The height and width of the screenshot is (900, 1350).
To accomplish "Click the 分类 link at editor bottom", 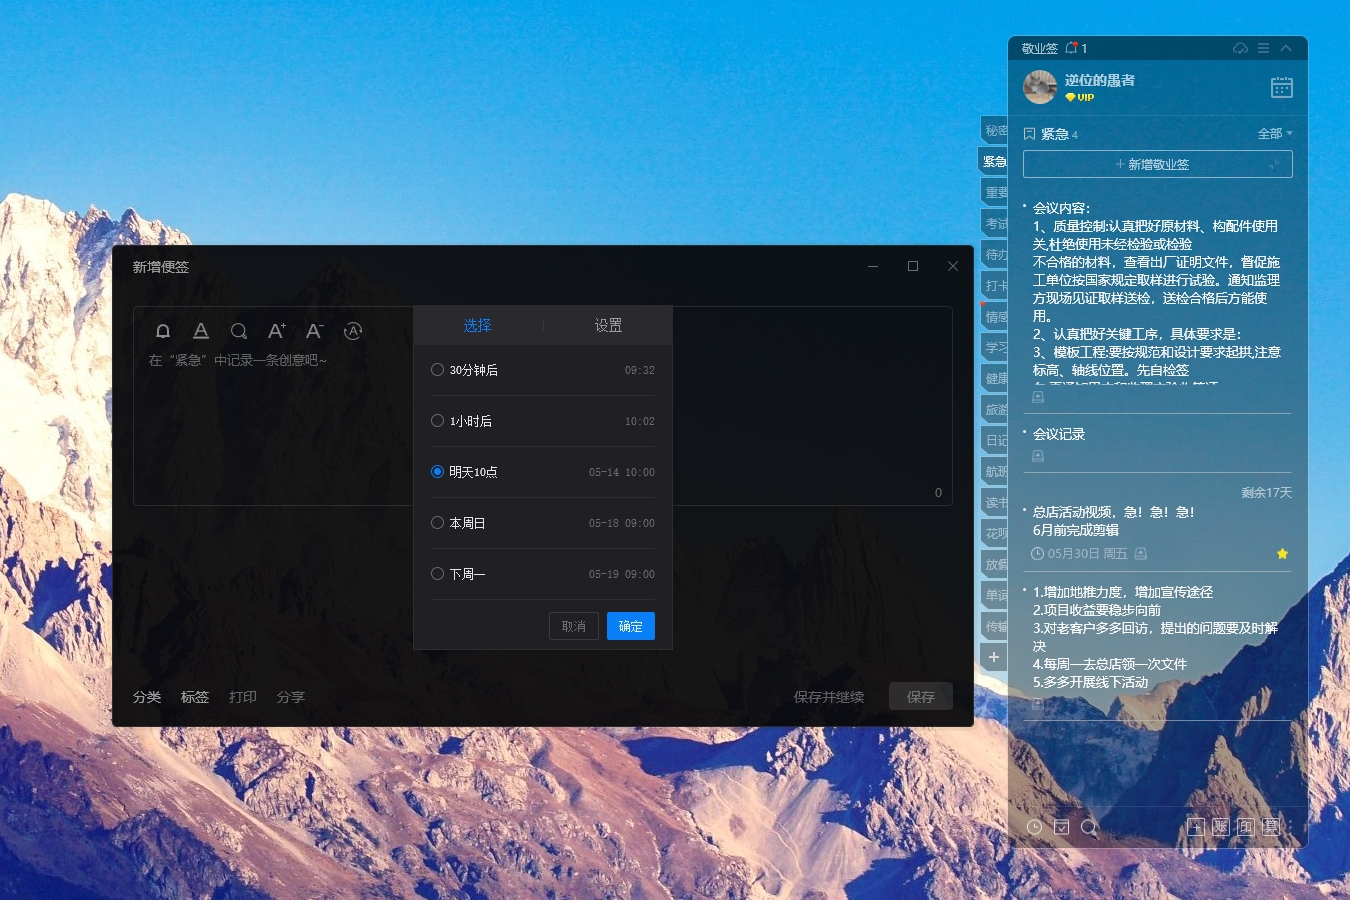I will point(147,697).
